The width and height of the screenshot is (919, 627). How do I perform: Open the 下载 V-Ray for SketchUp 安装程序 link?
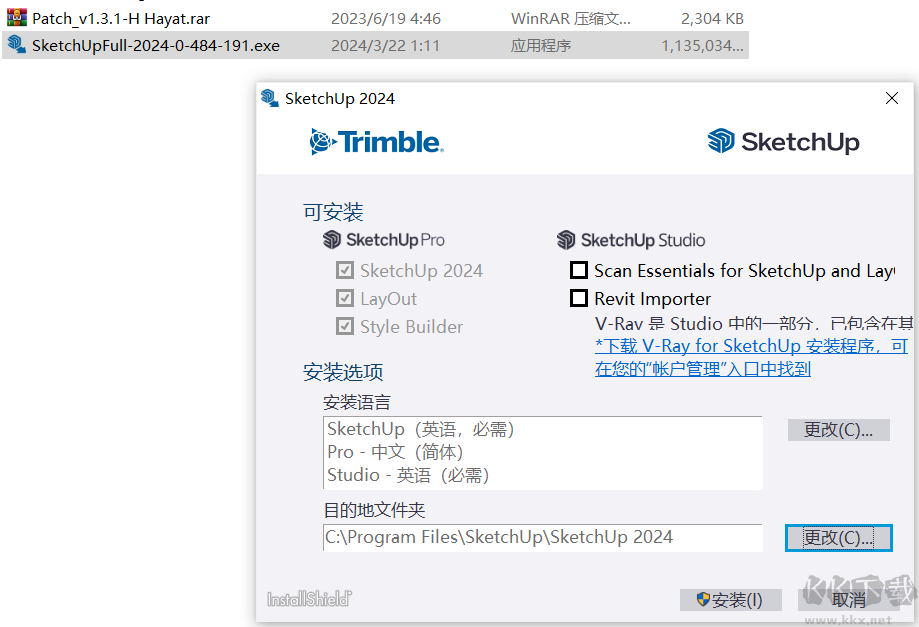pos(751,346)
